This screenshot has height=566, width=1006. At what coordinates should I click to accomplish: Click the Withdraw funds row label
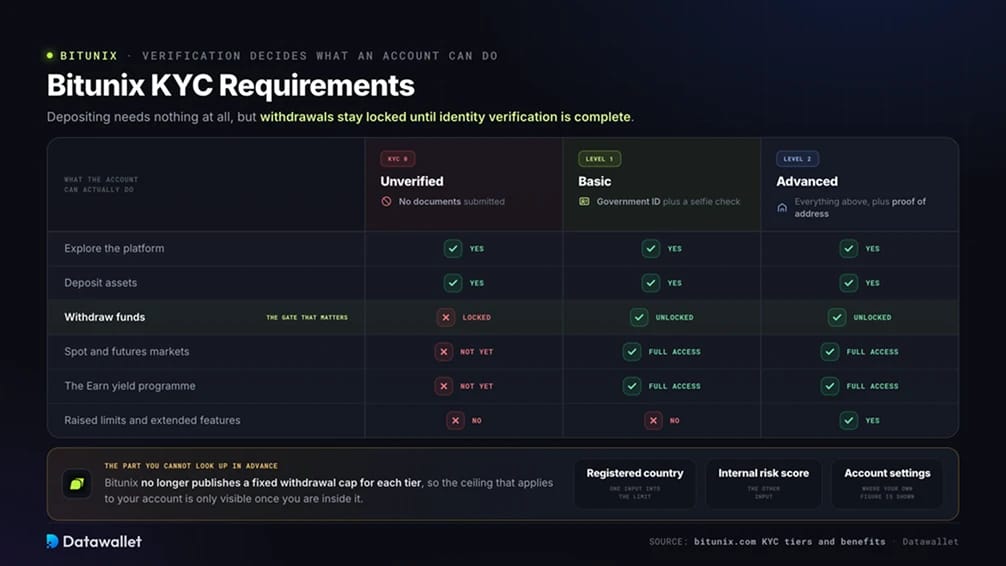[x=105, y=317]
